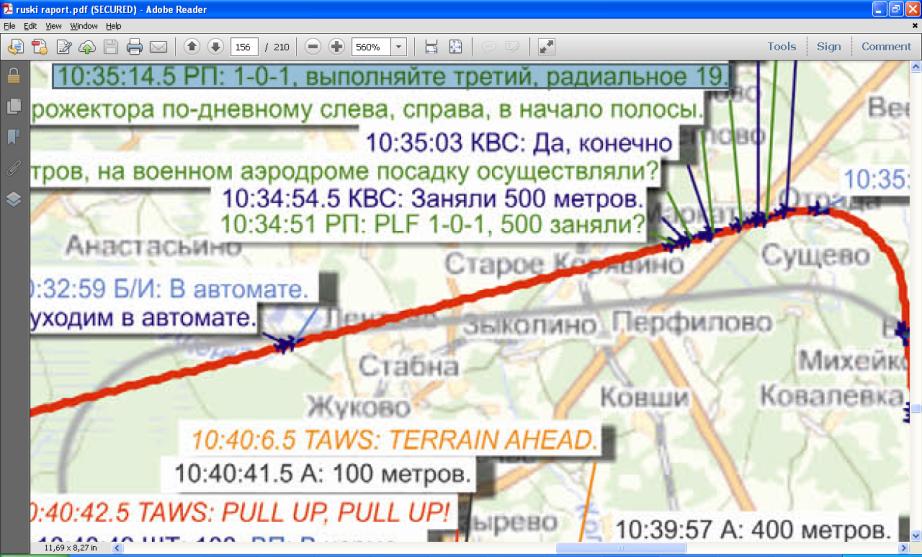Click the horizontal scrollbar right arrow

904,548
